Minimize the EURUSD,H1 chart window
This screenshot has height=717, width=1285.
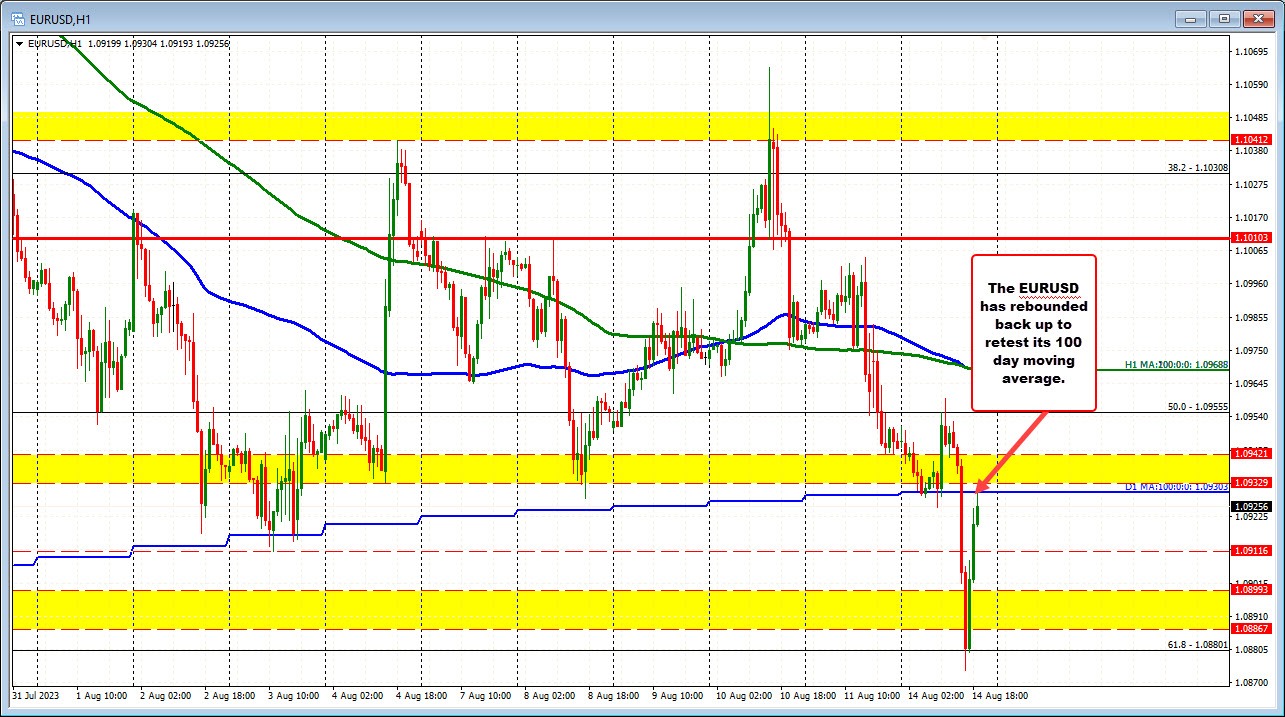click(1191, 17)
